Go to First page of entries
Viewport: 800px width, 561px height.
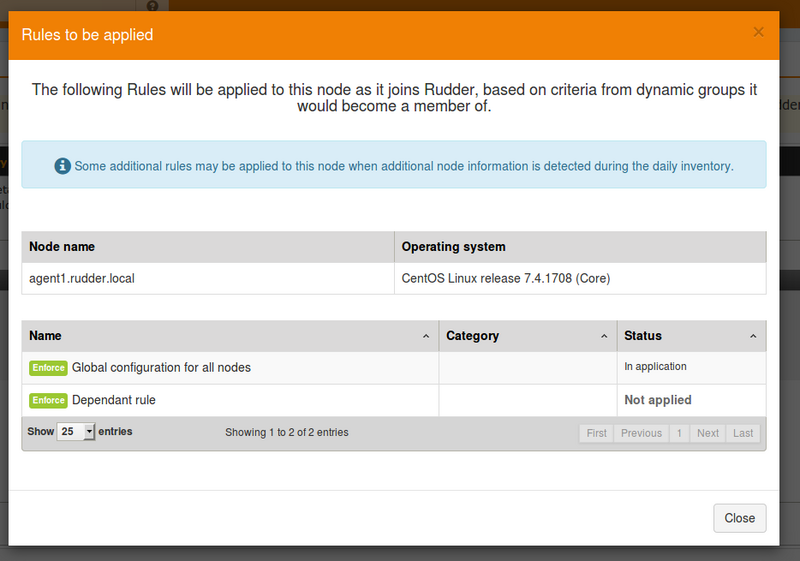[596, 434]
